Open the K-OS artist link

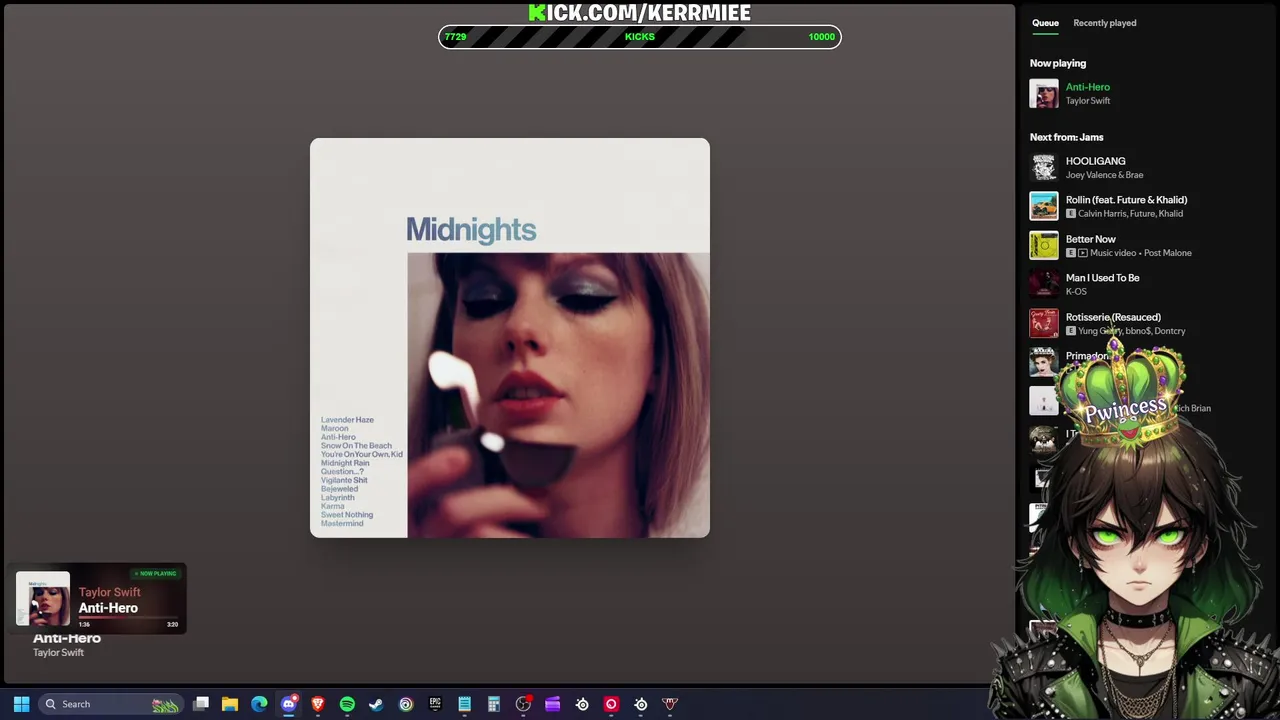(x=1076, y=292)
